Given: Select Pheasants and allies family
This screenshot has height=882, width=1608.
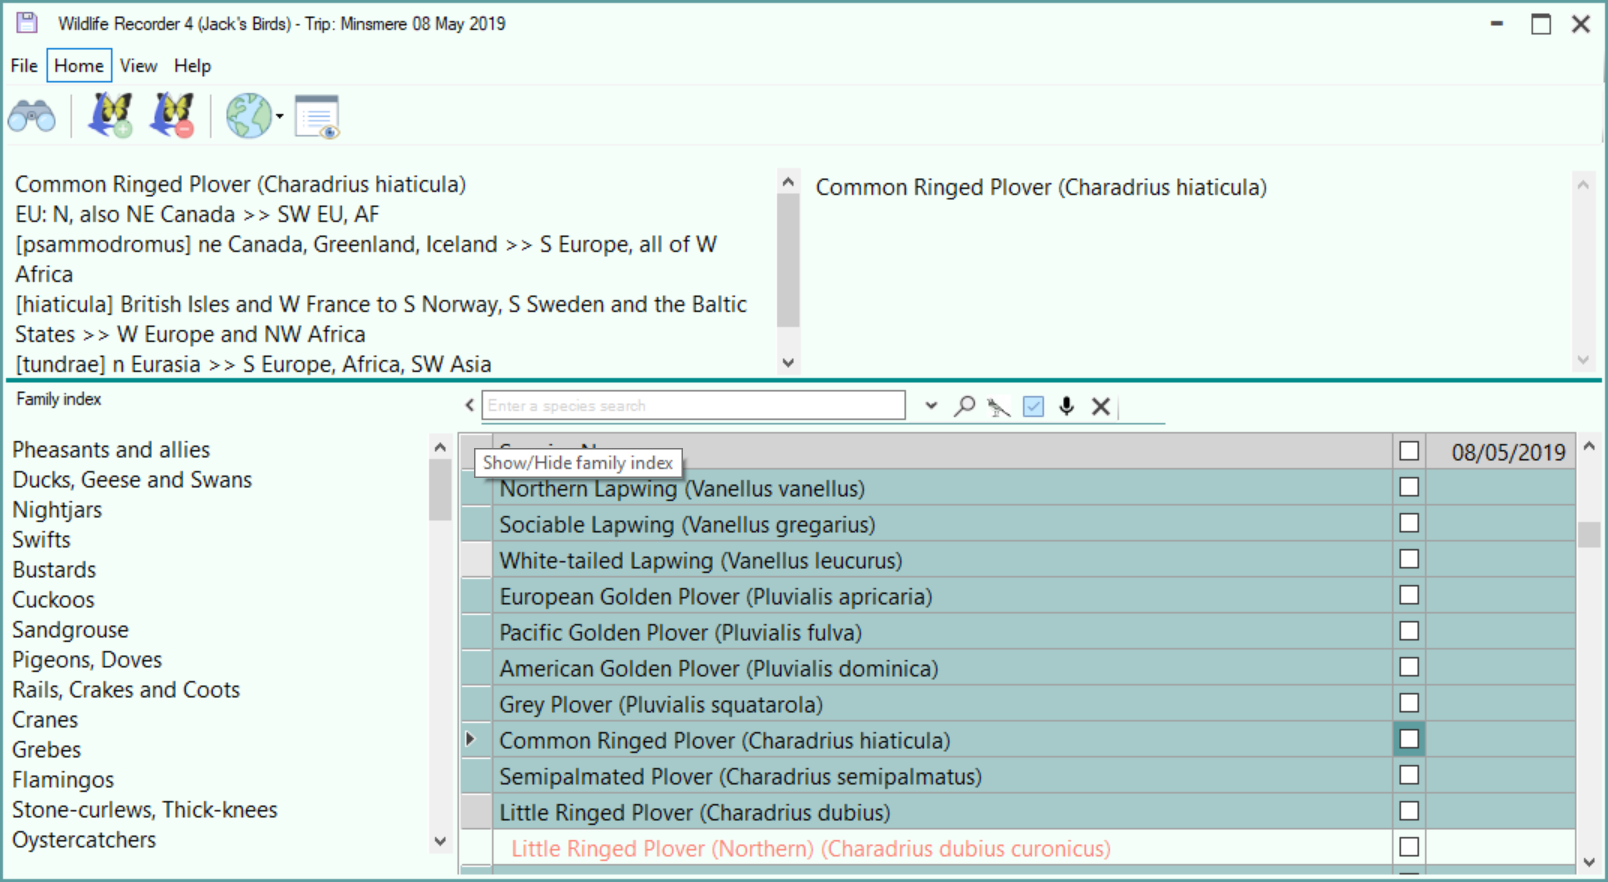Looking at the screenshot, I should [x=111, y=450].
